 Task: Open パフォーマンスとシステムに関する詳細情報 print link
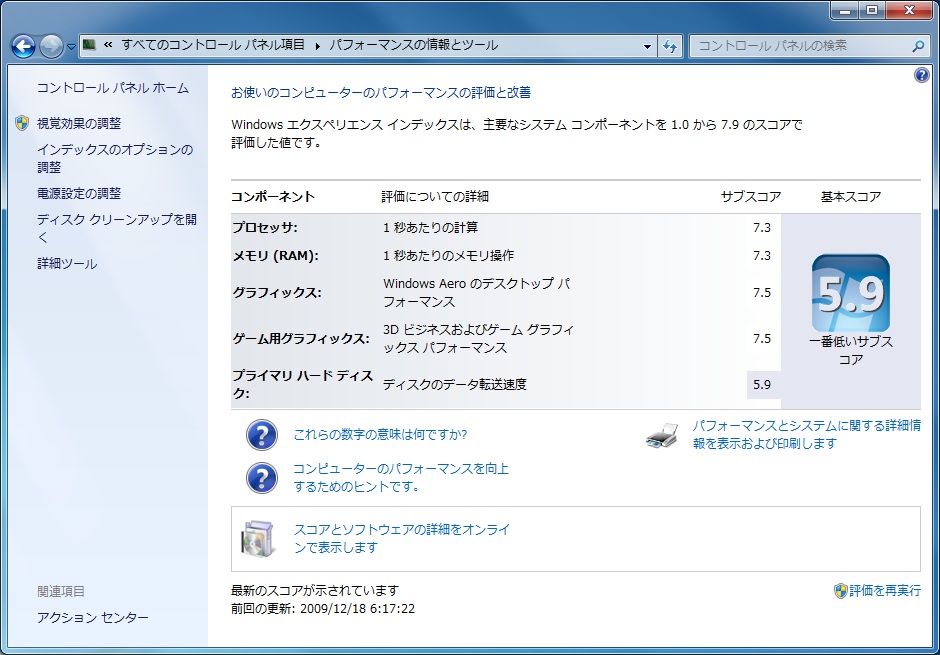click(x=806, y=434)
